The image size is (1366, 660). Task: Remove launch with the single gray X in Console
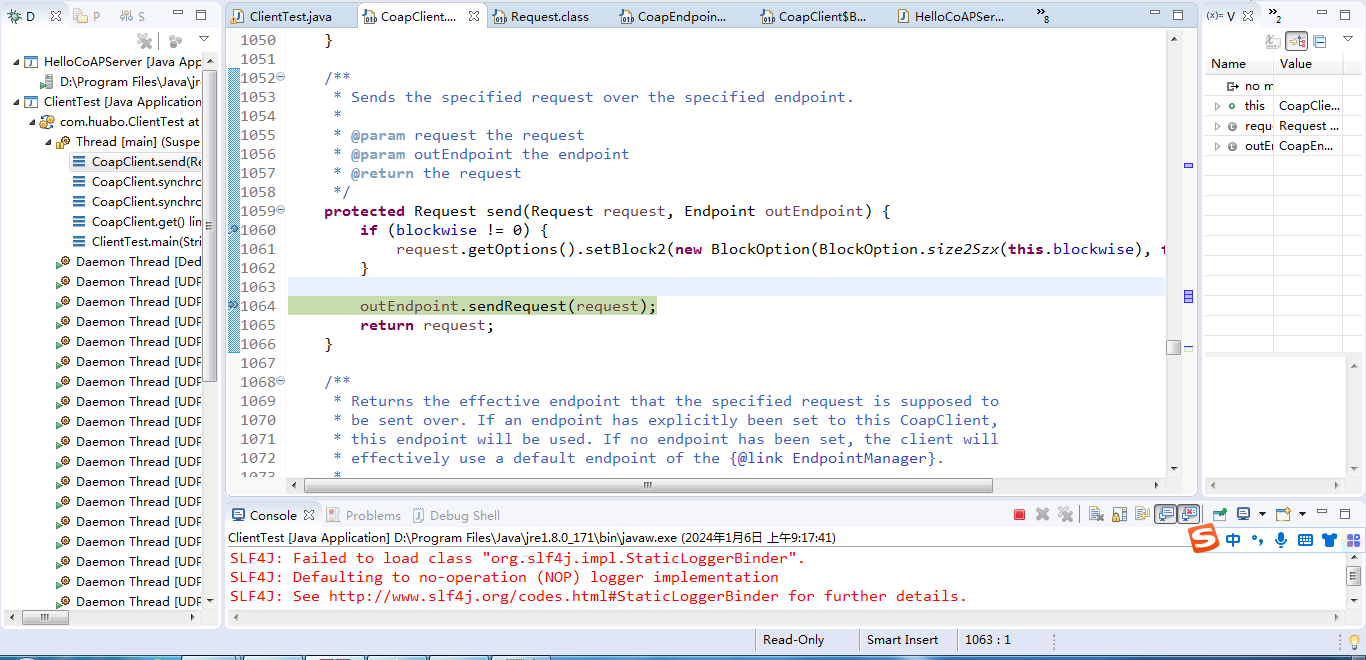point(1042,514)
